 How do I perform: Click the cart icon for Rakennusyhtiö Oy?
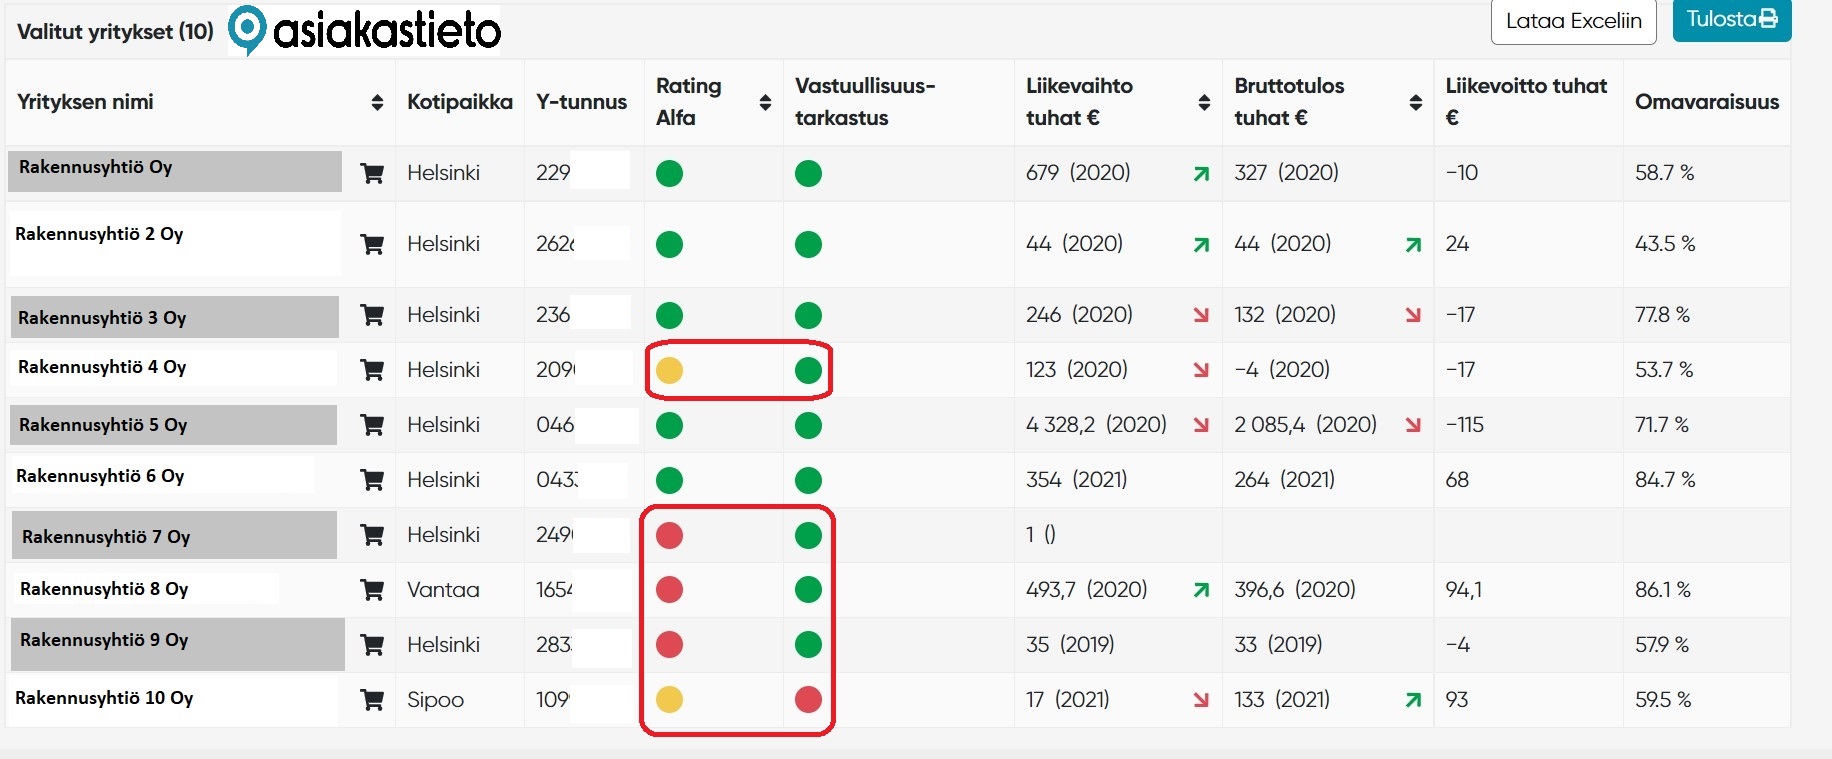click(372, 174)
